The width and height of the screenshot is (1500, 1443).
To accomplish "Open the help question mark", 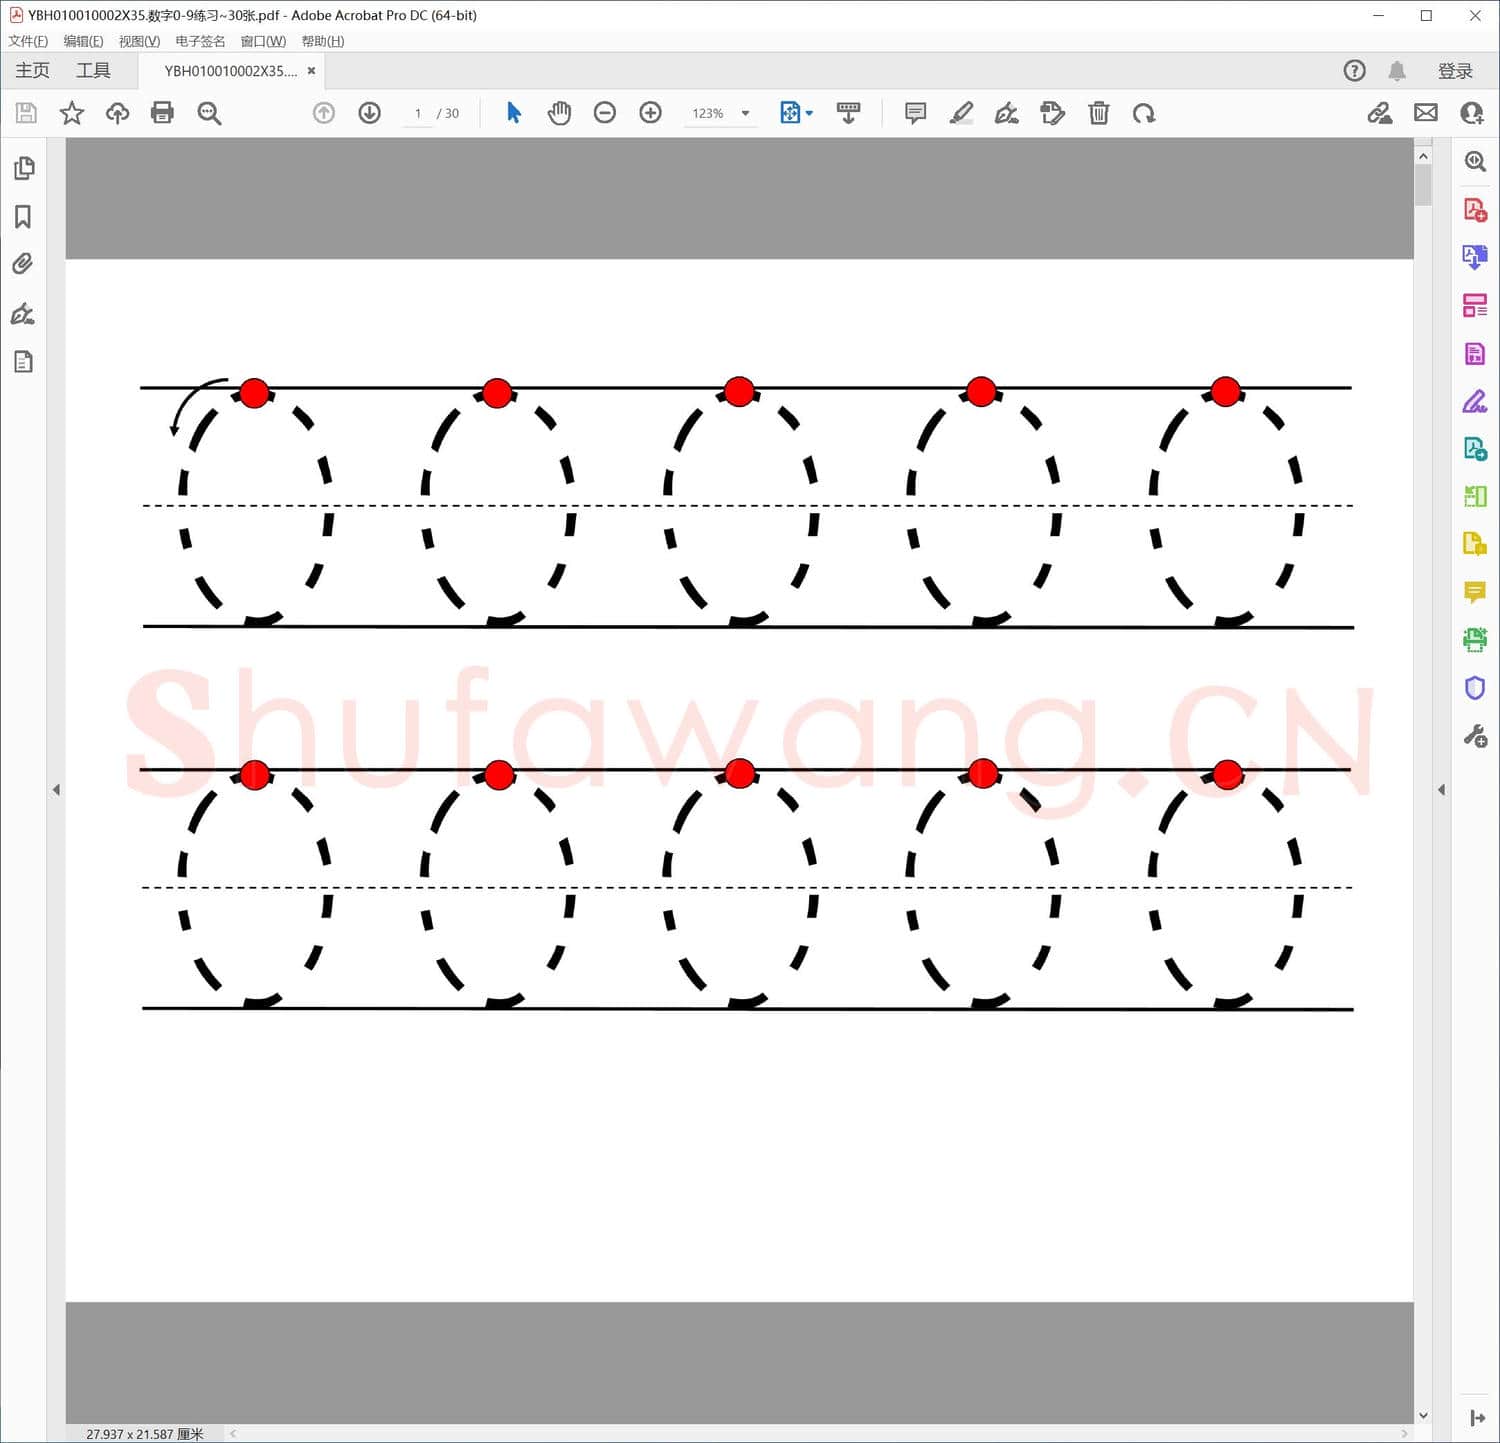I will point(1354,71).
